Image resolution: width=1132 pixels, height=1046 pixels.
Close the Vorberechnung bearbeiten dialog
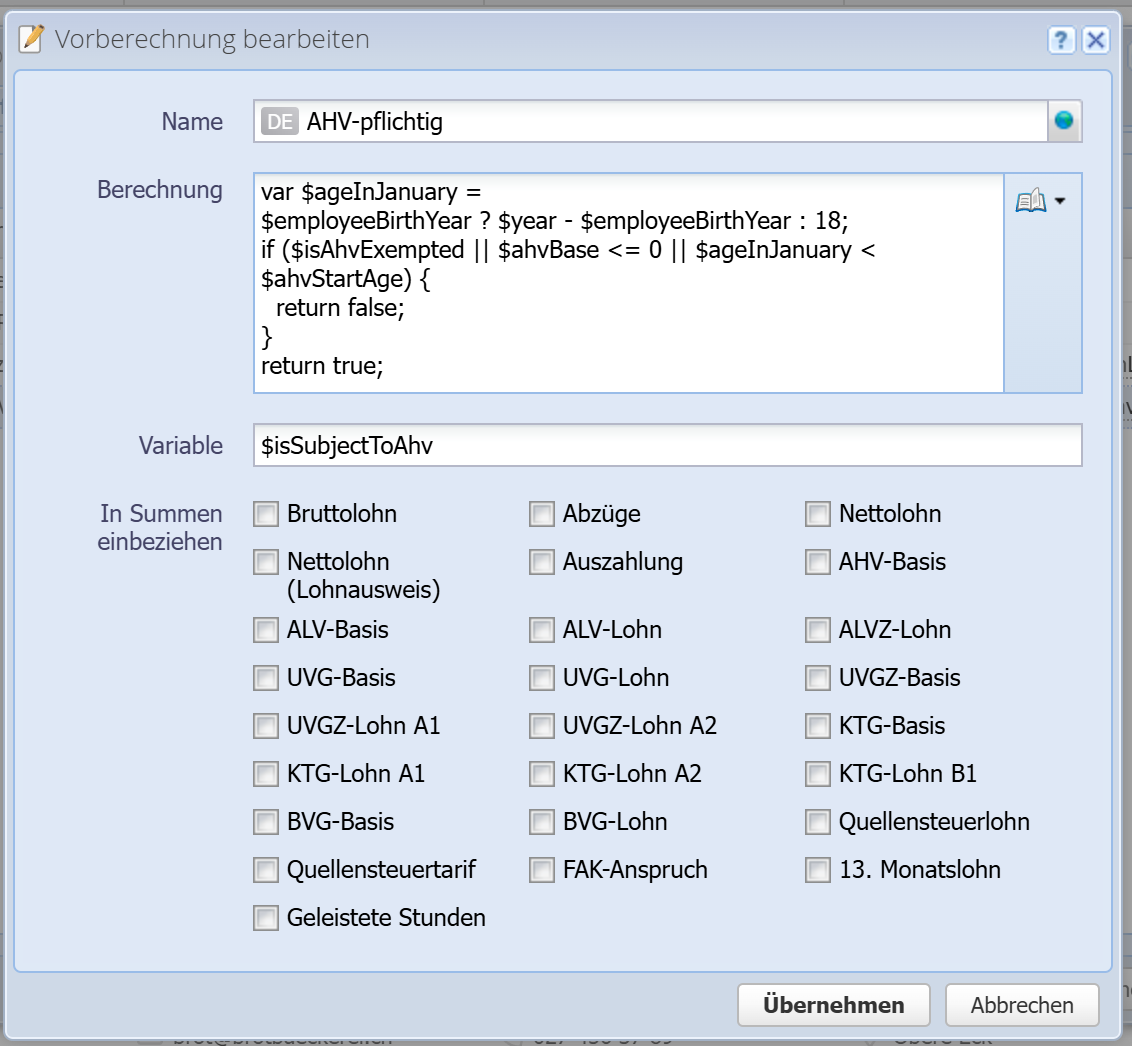point(1096,40)
